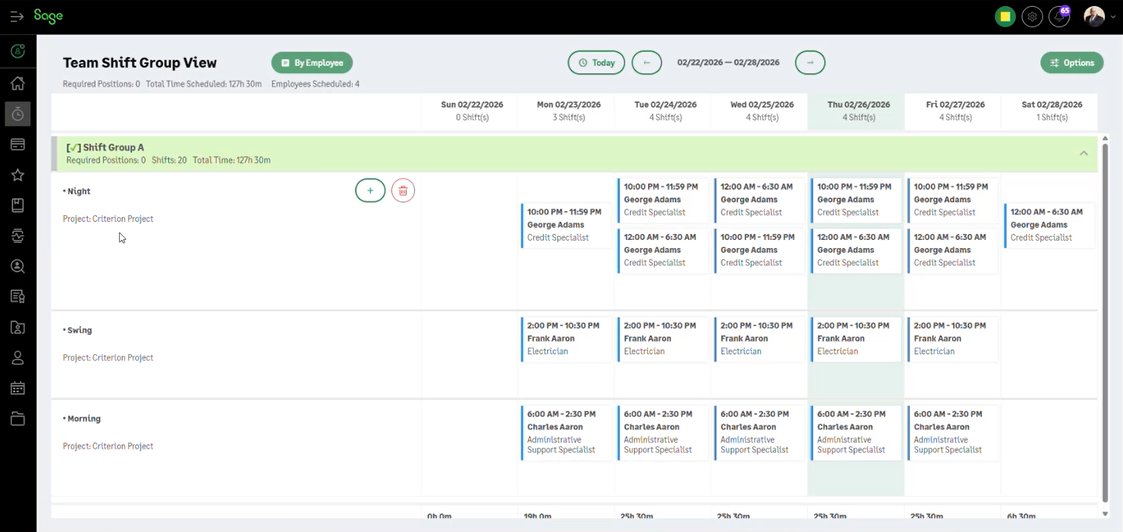Select the Tue 02/24/2026 column header
This screenshot has height=532, width=1123.
(x=665, y=110)
